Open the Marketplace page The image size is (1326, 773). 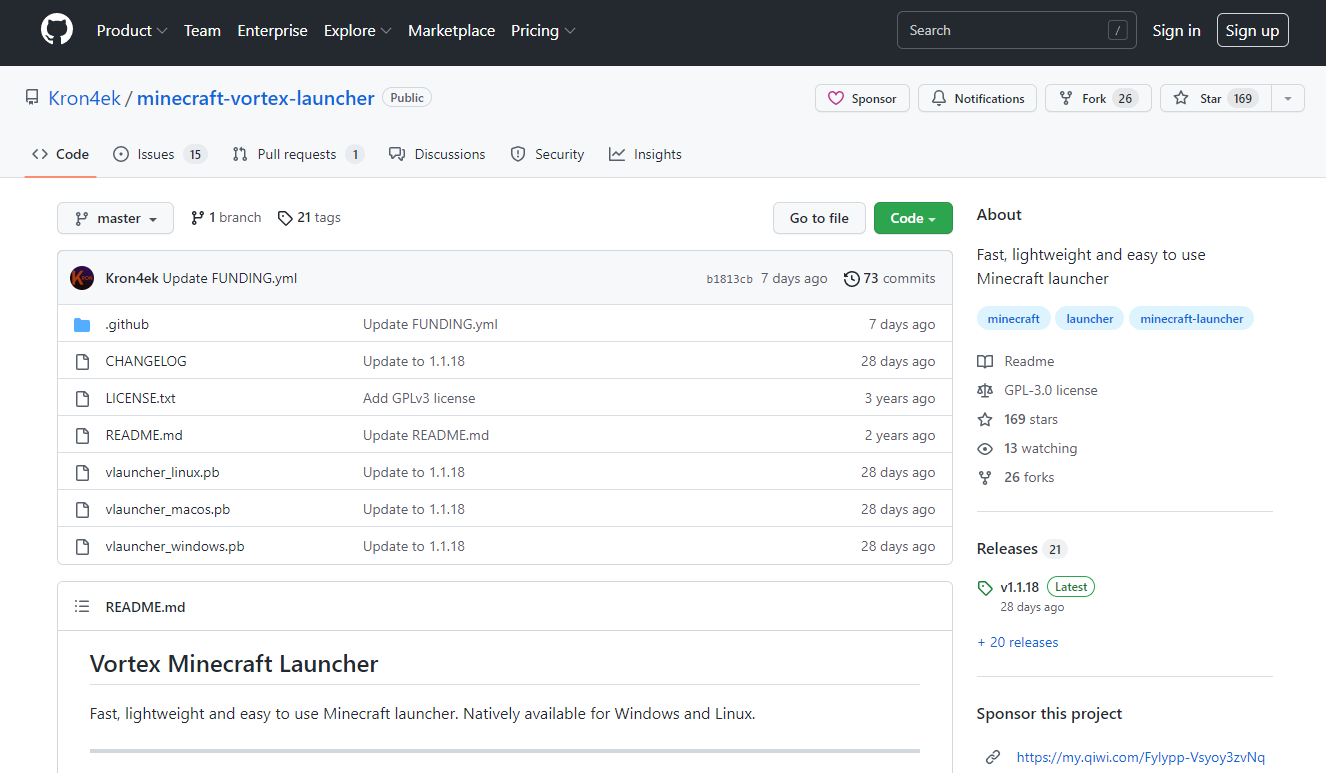pos(451,30)
